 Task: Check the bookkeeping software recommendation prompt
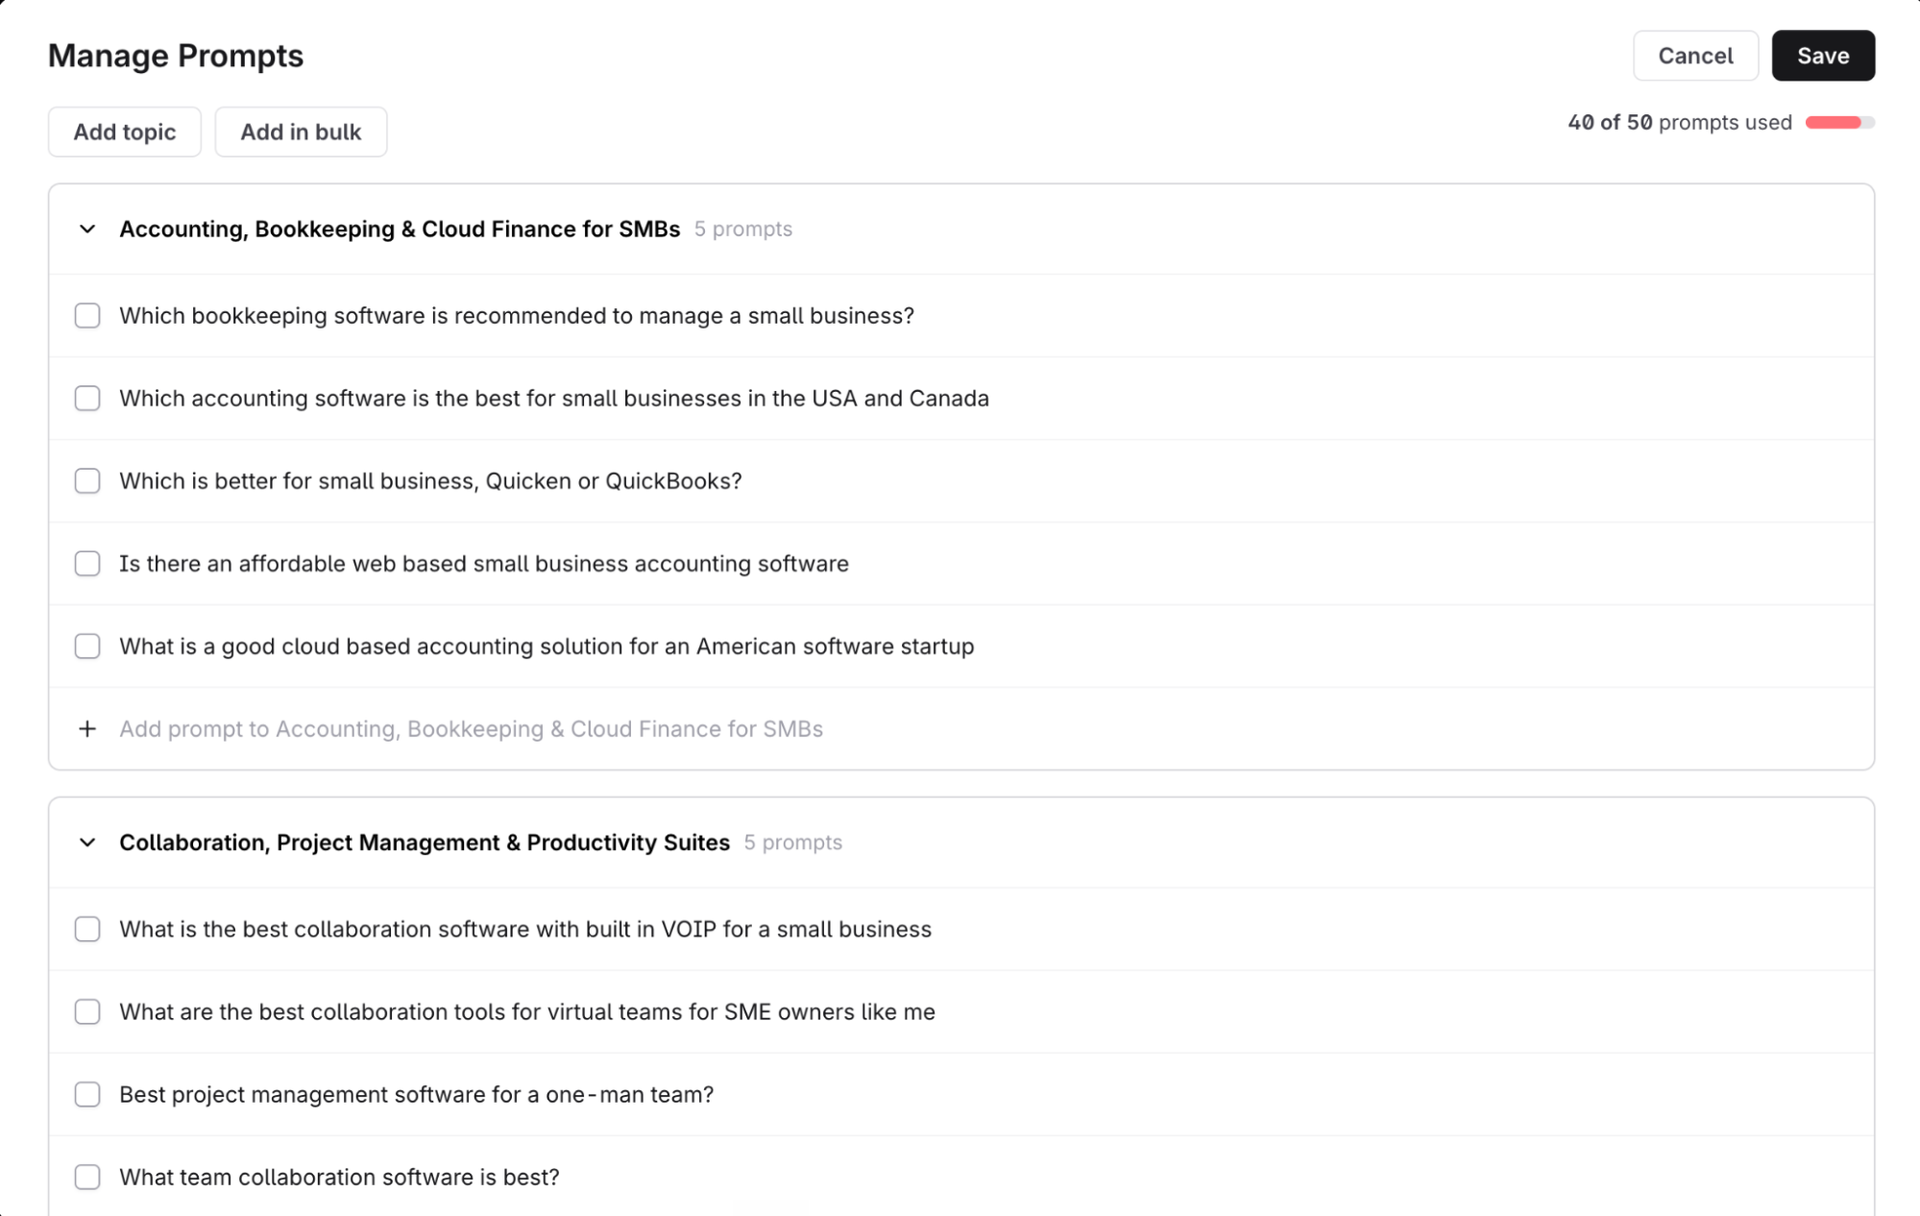click(87, 316)
